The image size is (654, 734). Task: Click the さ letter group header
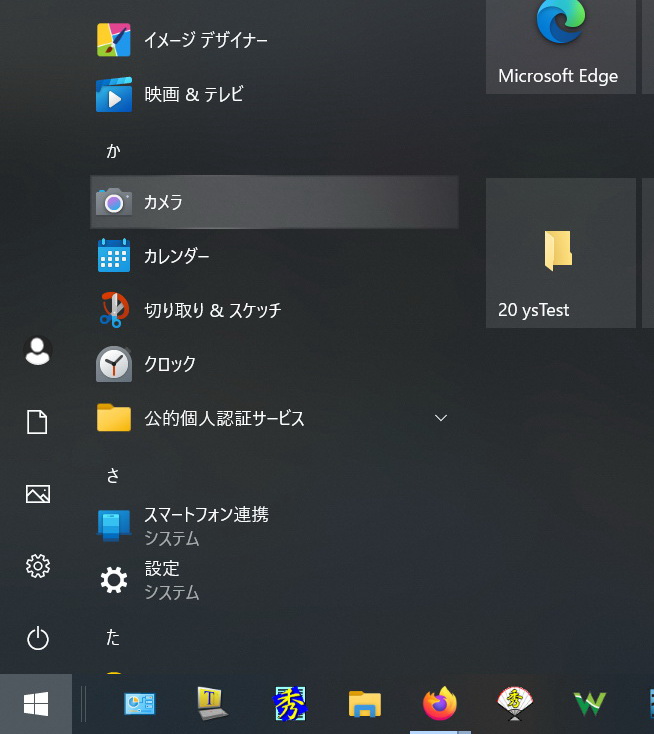[113, 474]
